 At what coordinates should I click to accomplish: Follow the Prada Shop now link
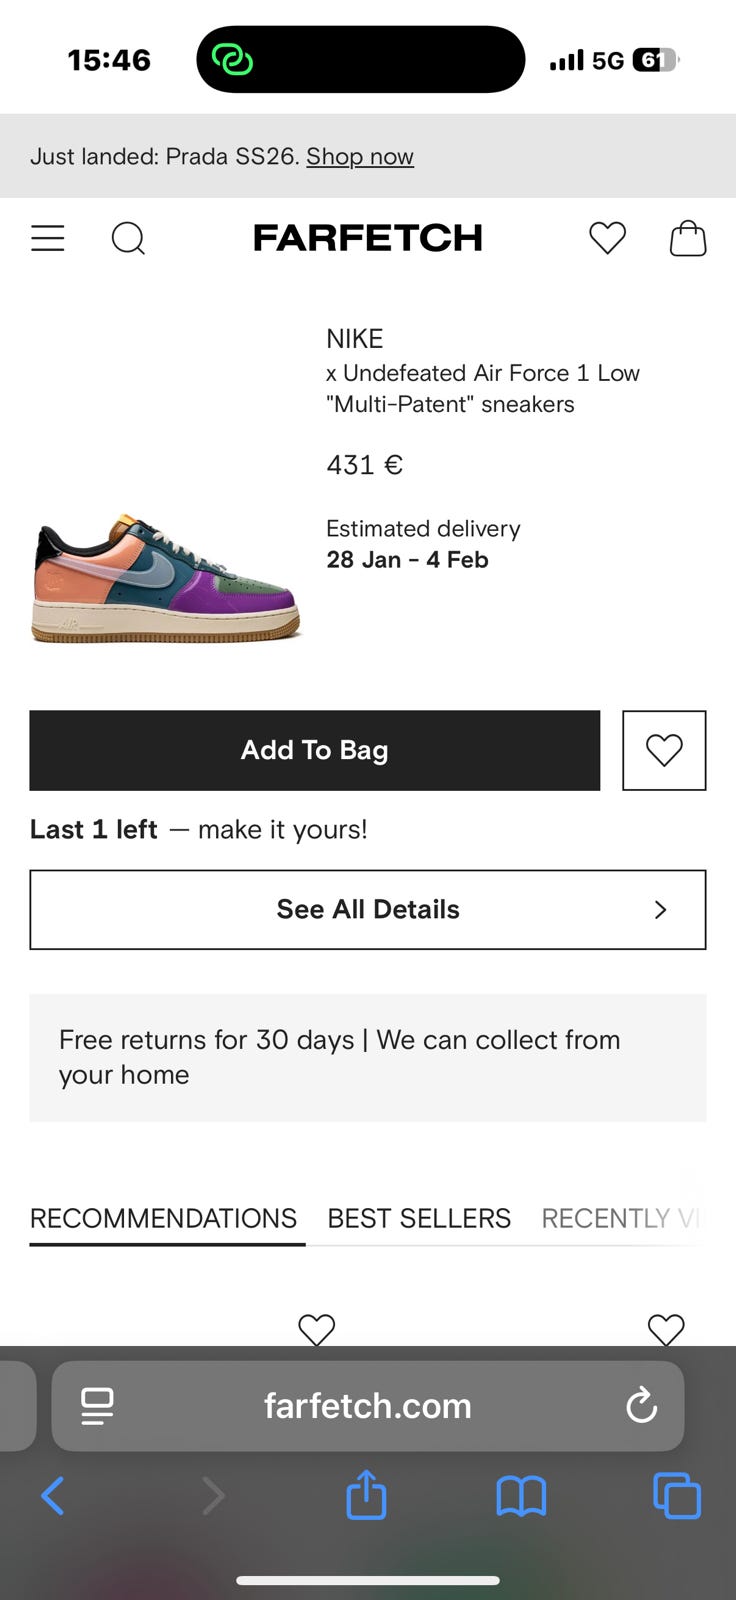click(x=360, y=156)
